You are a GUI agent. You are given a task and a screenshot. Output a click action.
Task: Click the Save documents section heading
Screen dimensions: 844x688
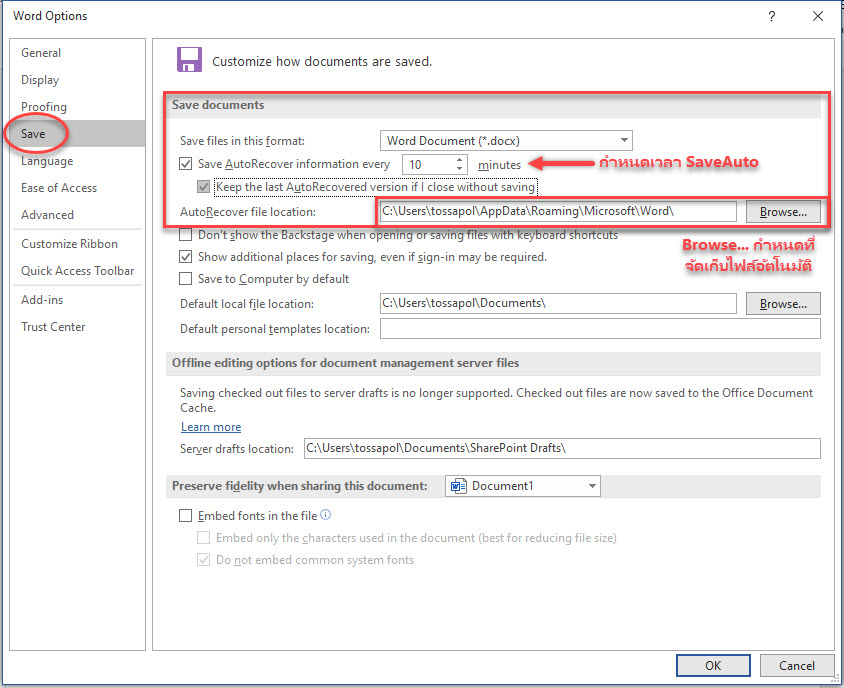coord(218,105)
